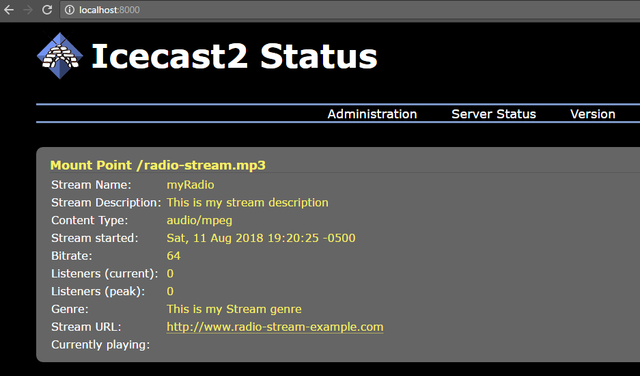Click the Mount Point /radio-stream.mp3 heading

(x=158, y=165)
